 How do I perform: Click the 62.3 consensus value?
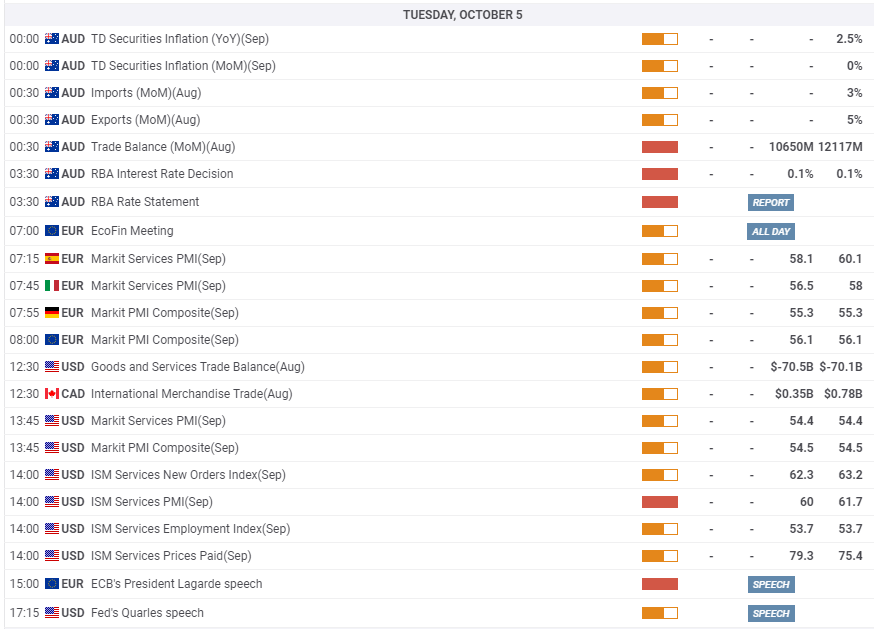click(x=802, y=475)
